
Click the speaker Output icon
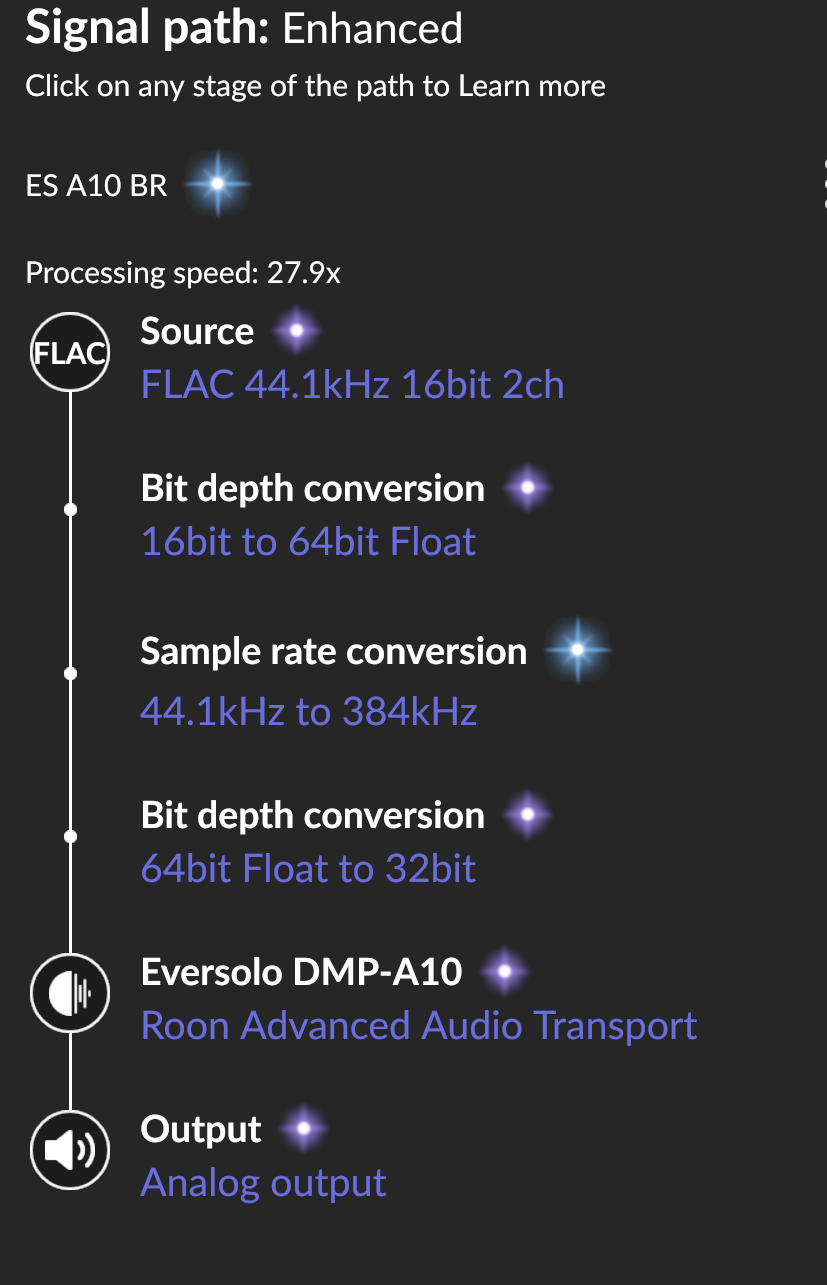[70, 1151]
